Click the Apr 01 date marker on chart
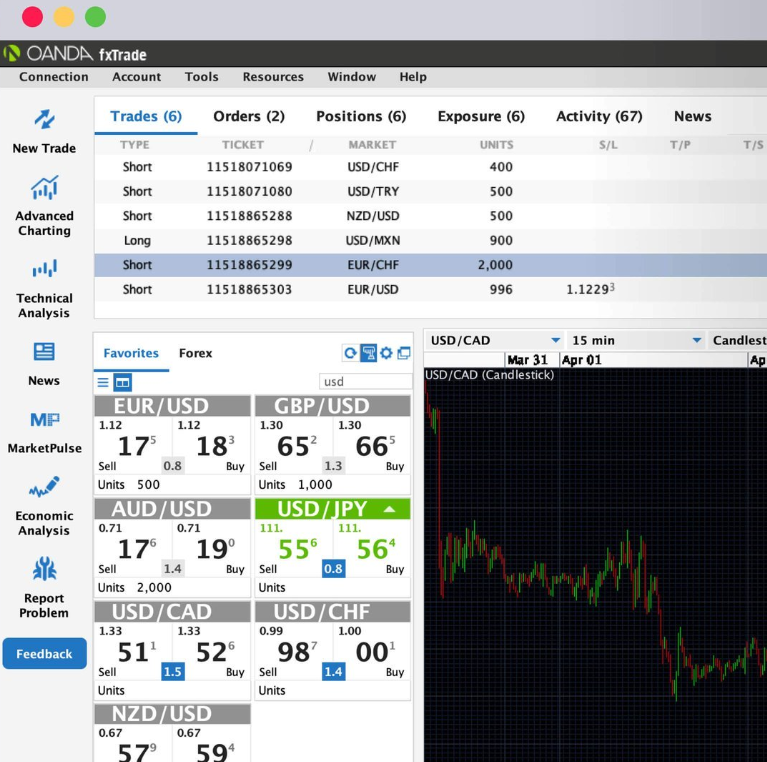The image size is (767, 762). [x=582, y=360]
